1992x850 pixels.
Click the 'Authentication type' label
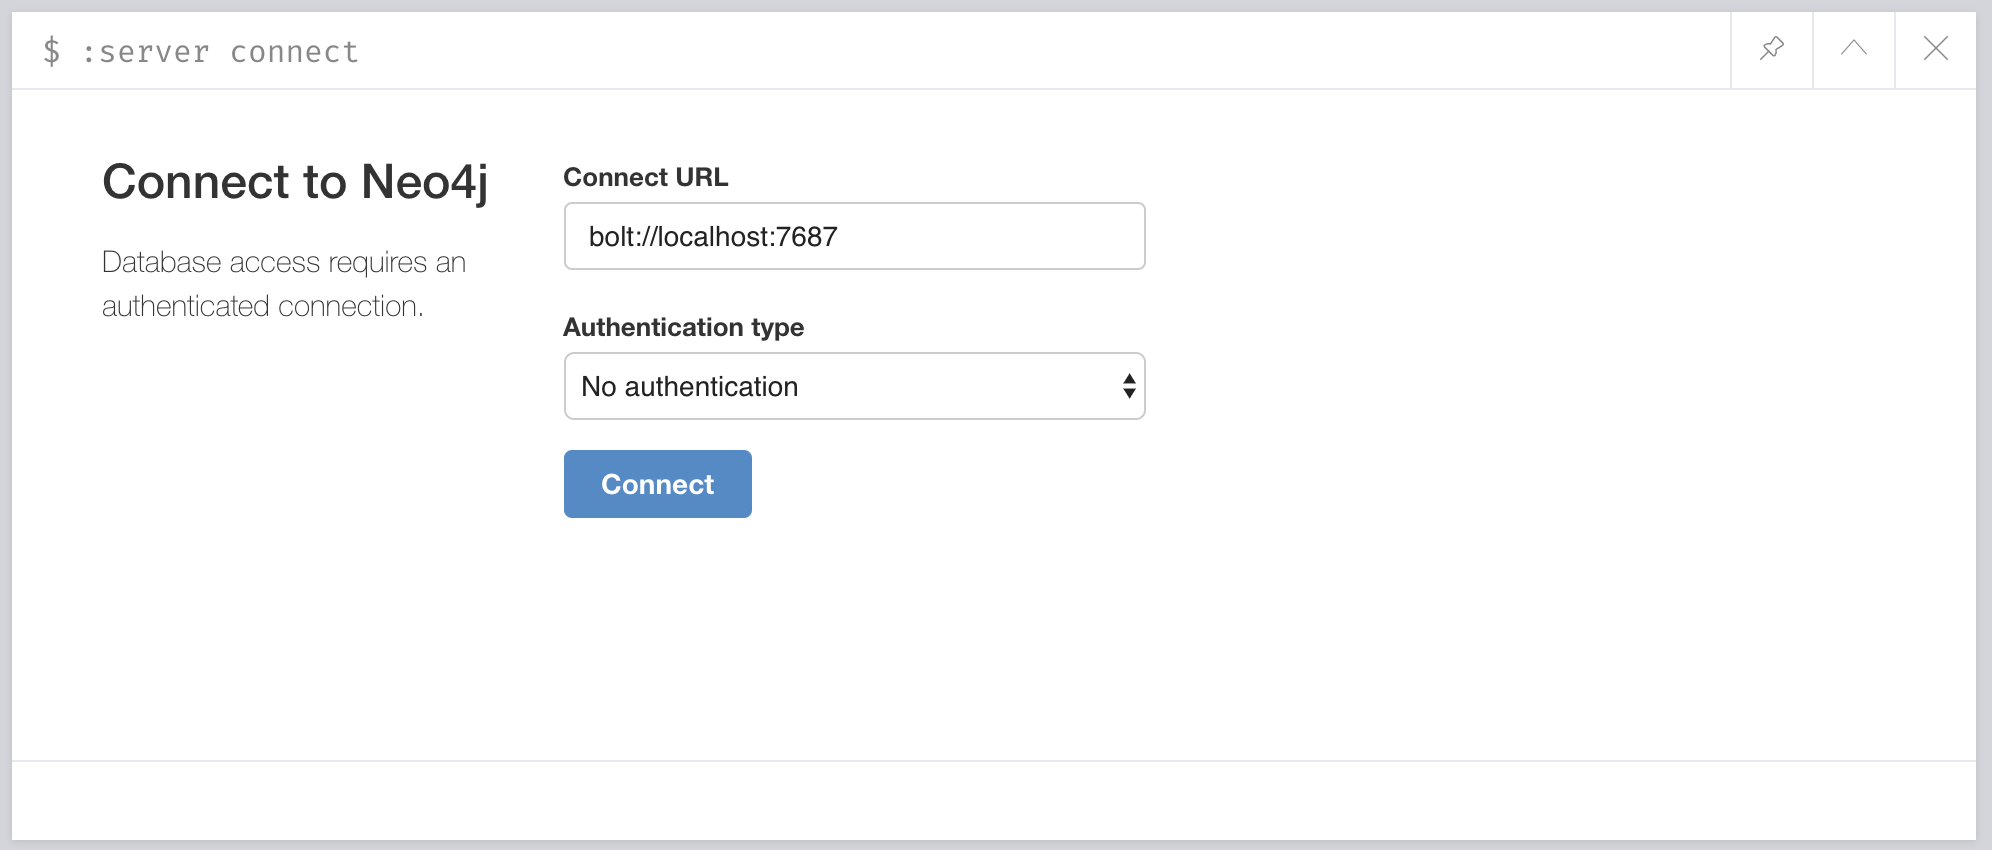683,327
